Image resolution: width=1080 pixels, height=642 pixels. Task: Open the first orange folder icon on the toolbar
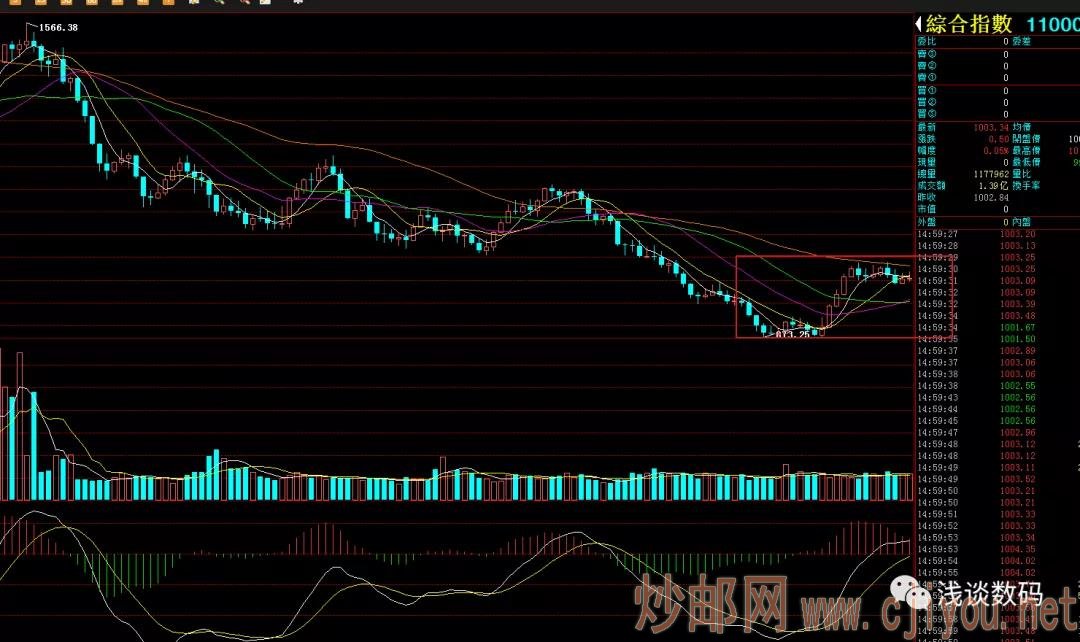[x=17, y=4]
